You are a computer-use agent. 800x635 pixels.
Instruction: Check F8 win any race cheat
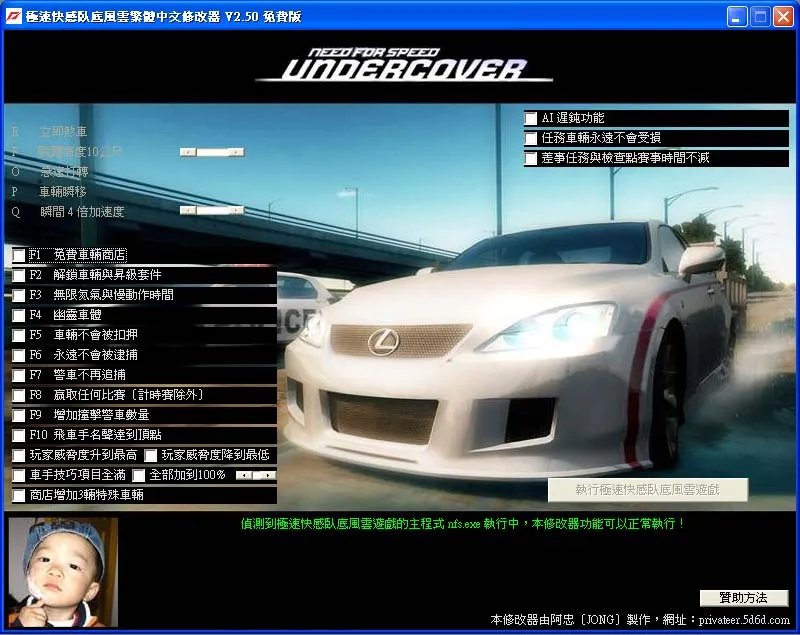tap(18, 395)
